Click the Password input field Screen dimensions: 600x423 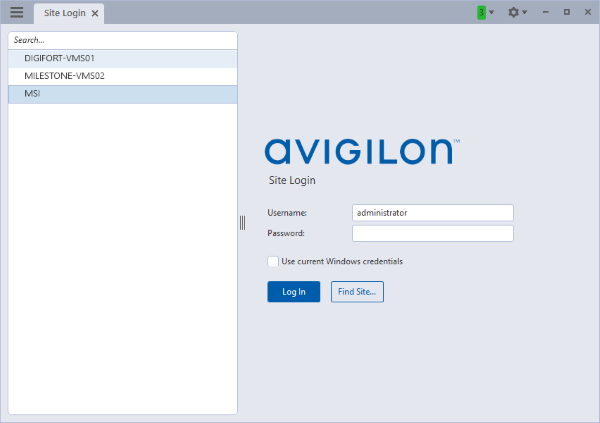(x=433, y=234)
